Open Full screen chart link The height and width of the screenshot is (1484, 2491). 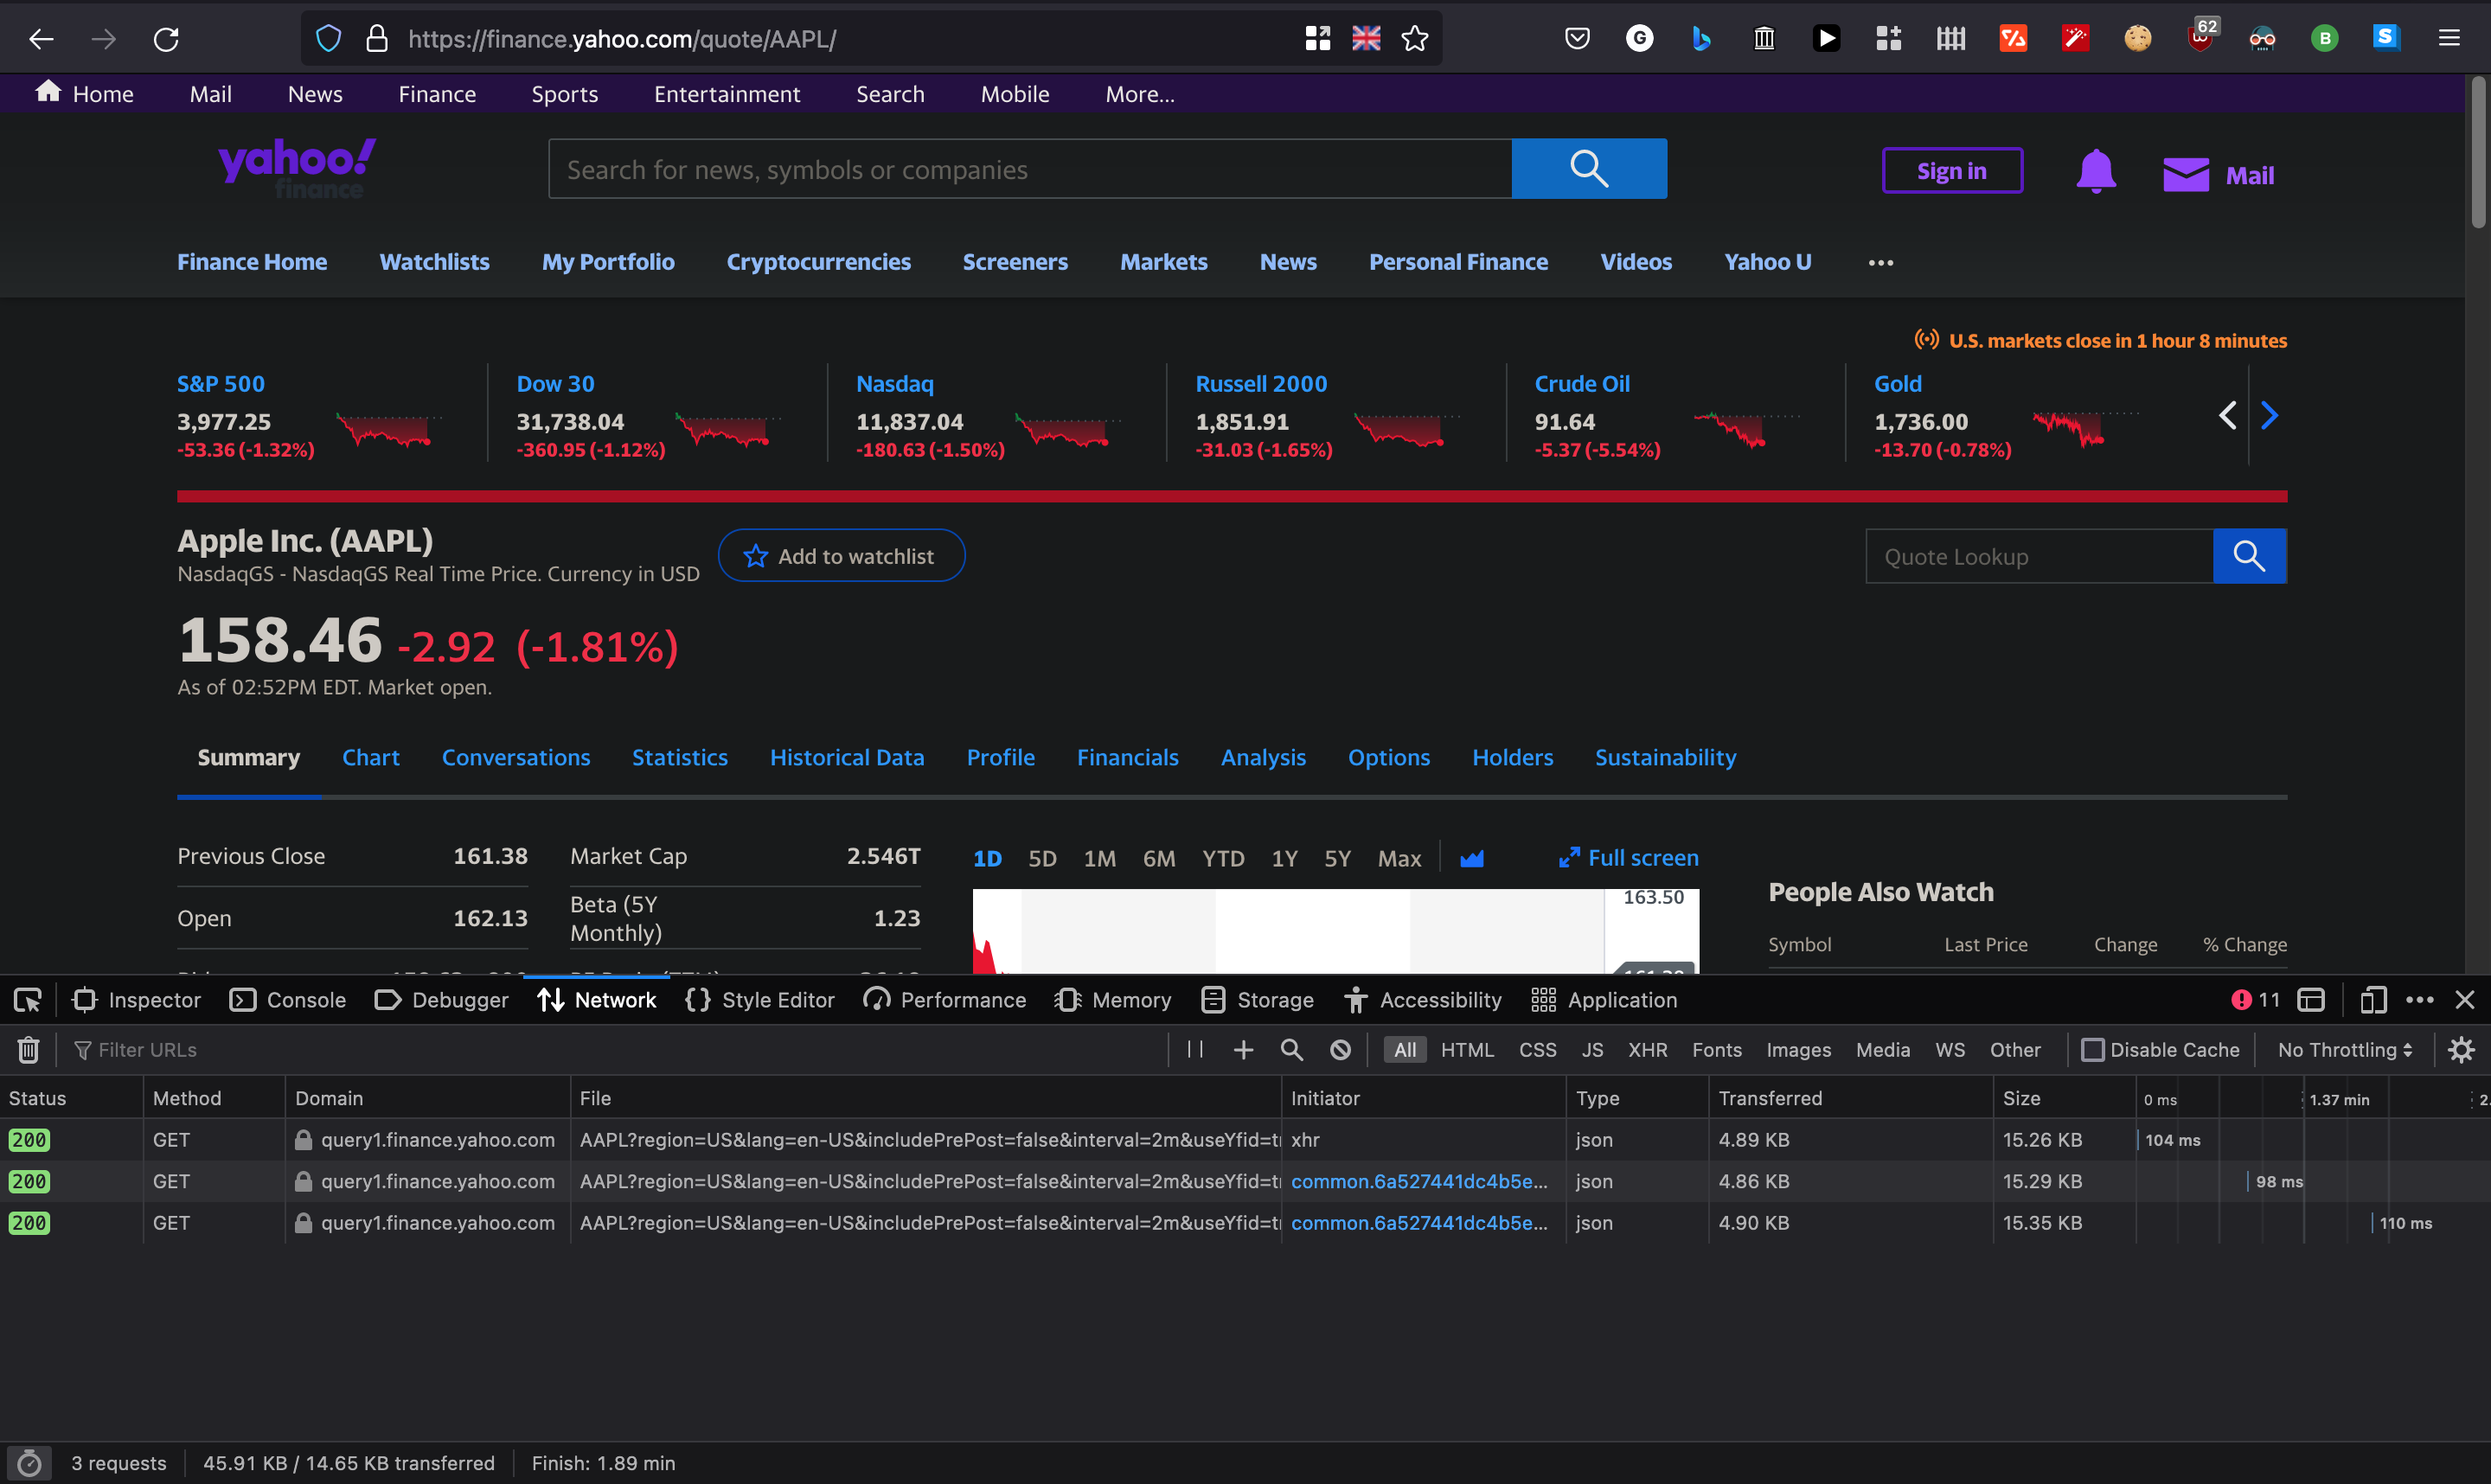pos(1629,858)
